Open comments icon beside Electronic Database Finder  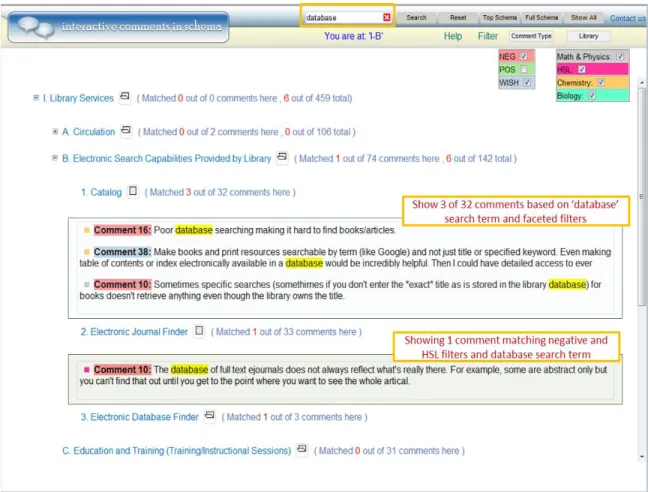coord(210,416)
